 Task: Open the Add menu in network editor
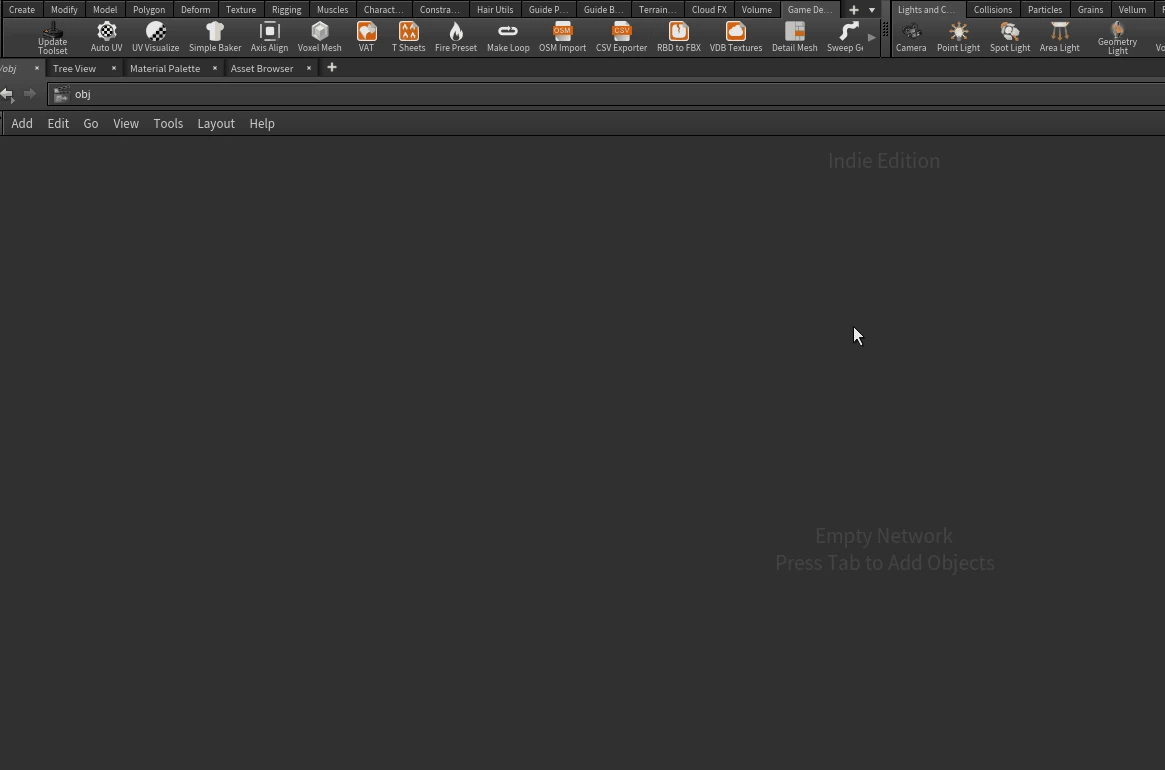click(x=22, y=123)
